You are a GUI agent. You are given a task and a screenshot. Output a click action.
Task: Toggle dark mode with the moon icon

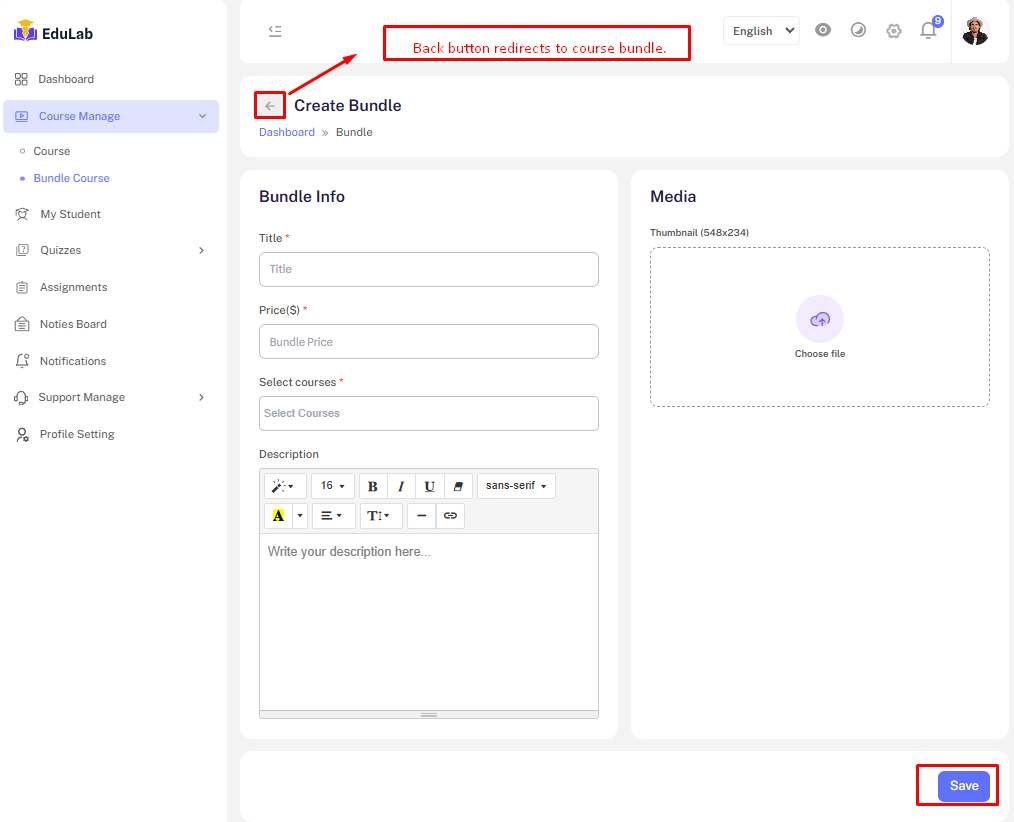coord(858,30)
